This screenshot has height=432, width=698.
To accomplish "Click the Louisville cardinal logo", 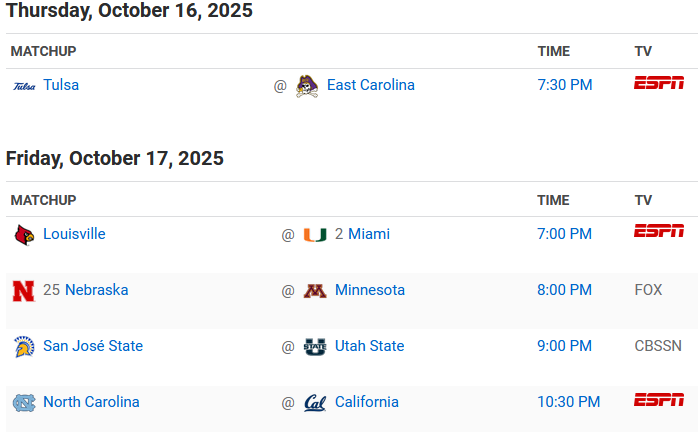I will 23,235.
